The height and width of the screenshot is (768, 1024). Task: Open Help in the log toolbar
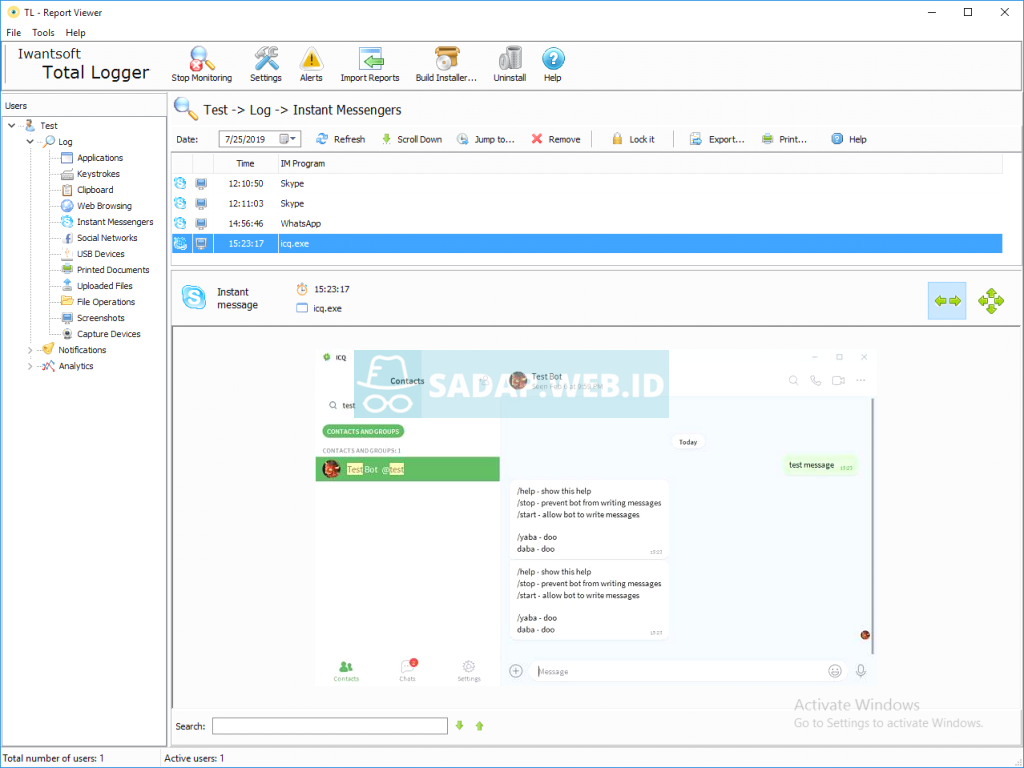(849, 139)
